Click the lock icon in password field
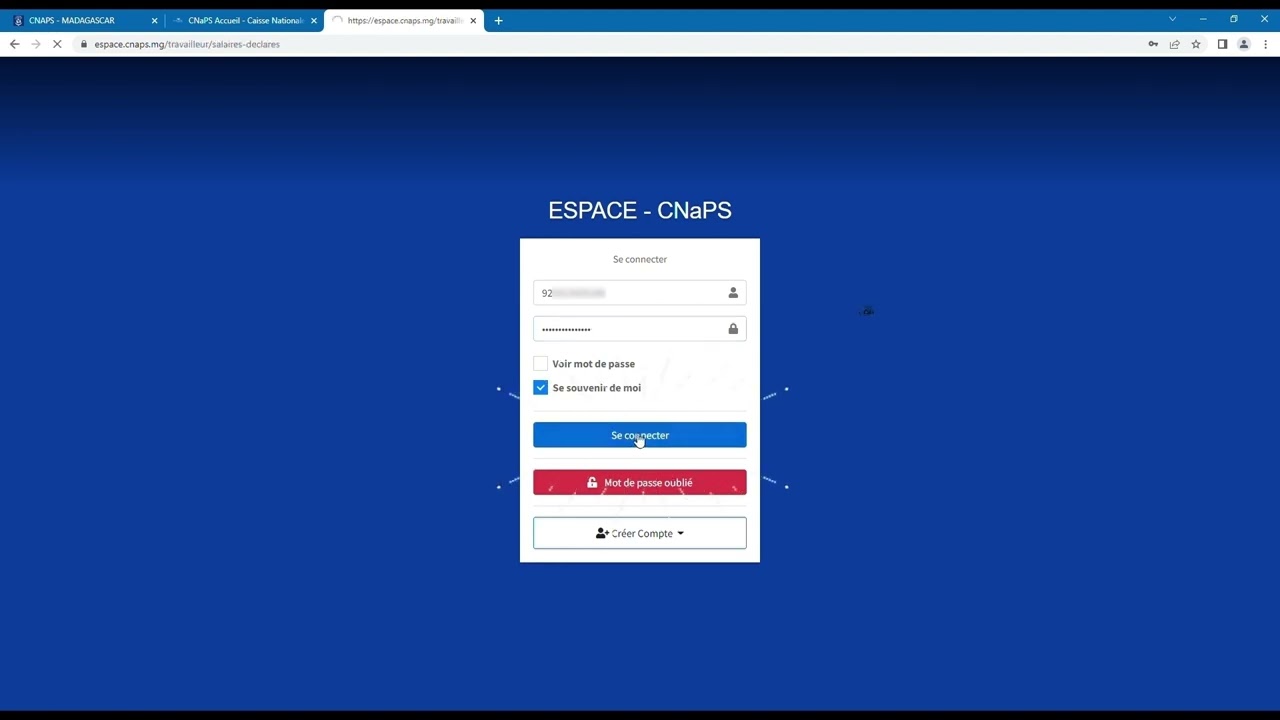Image resolution: width=1280 pixels, height=720 pixels. click(733, 329)
